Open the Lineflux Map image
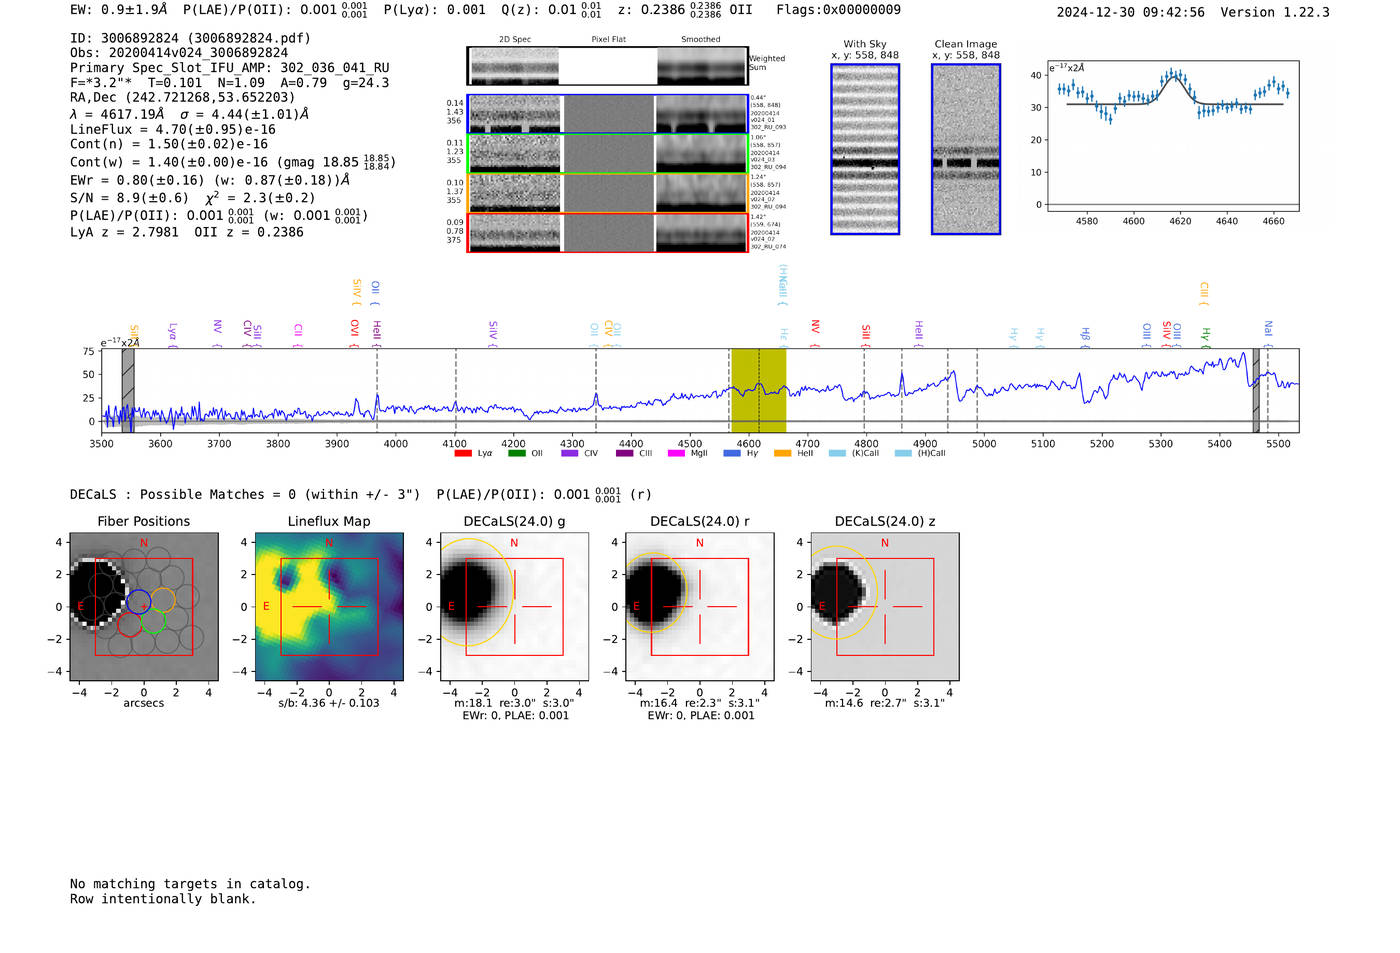Image resolution: width=1400 pixels, height=953 pixels. coord(329,606)
